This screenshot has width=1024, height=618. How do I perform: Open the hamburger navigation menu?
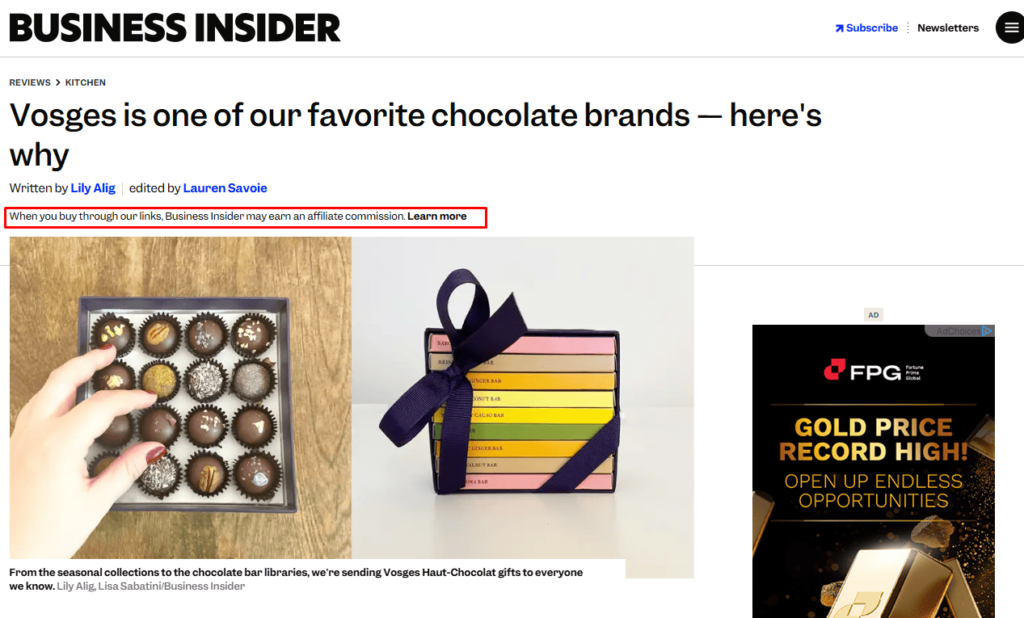[1009, 27]
